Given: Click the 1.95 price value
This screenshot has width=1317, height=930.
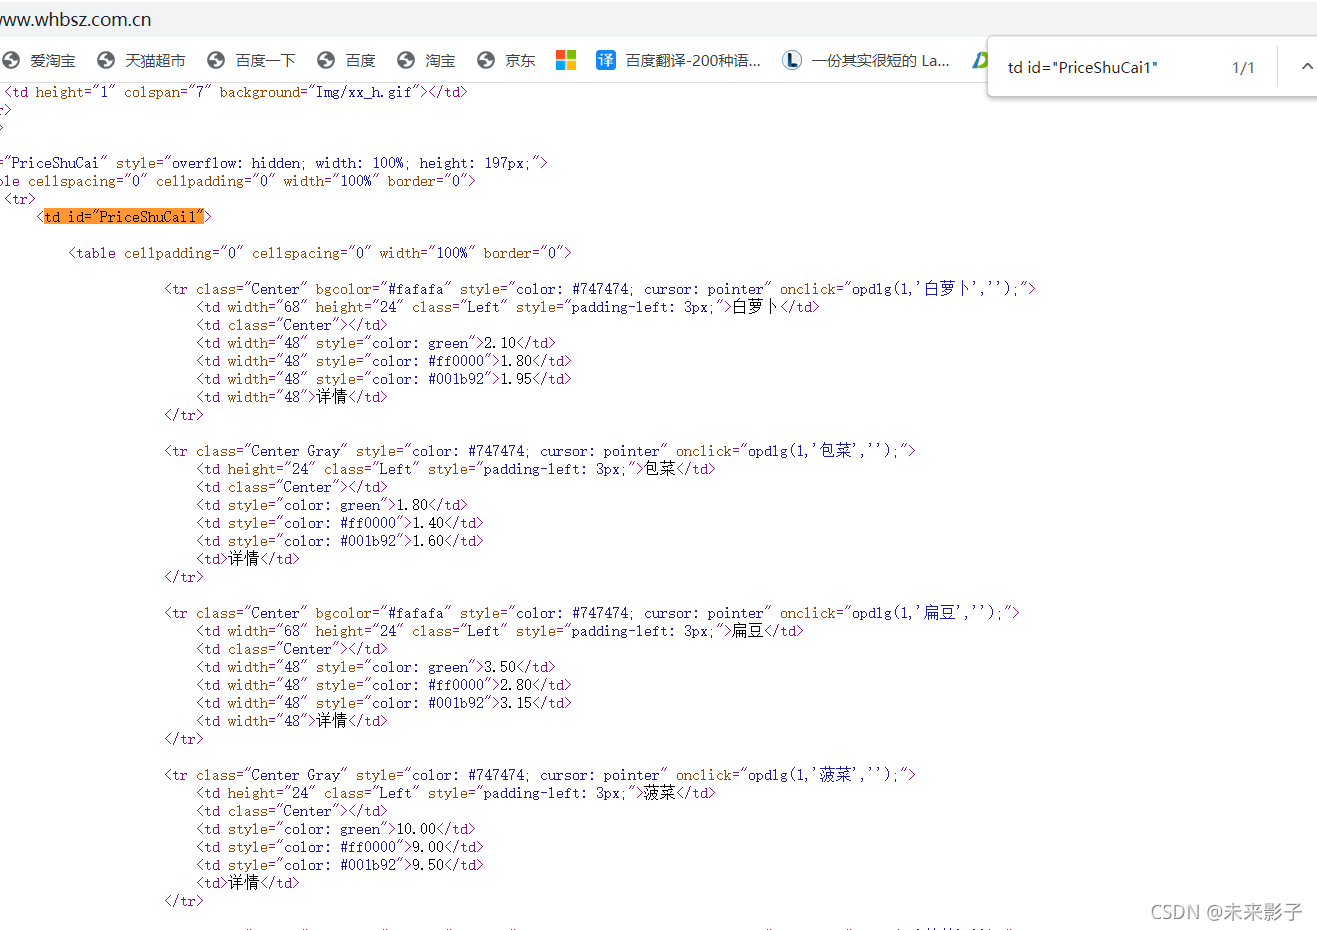Looking at the screenshot, I should point(516,379).
